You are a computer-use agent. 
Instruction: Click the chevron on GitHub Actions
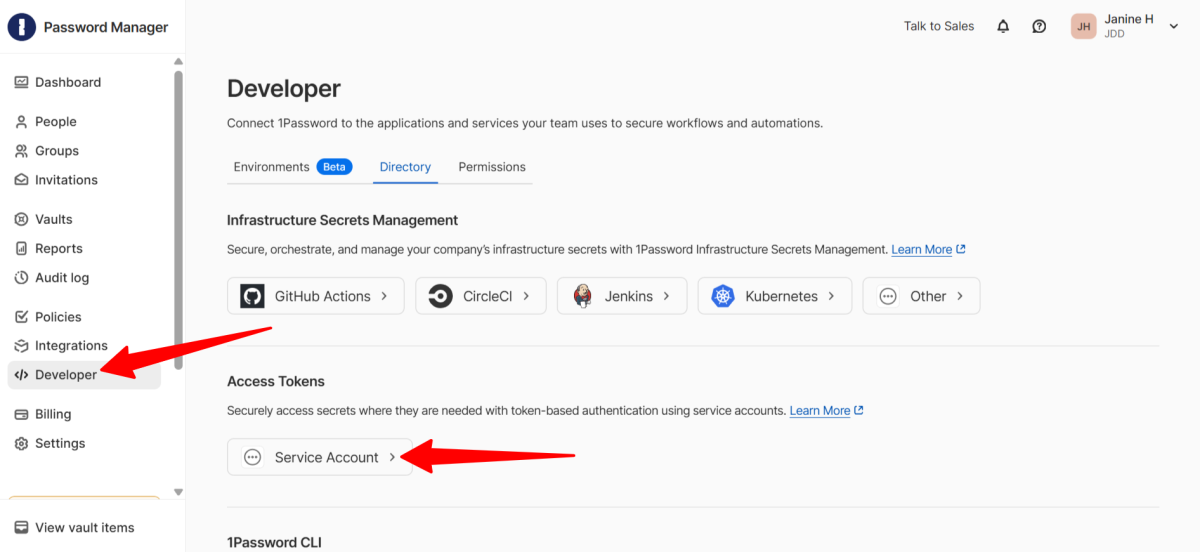coord(384,296)
